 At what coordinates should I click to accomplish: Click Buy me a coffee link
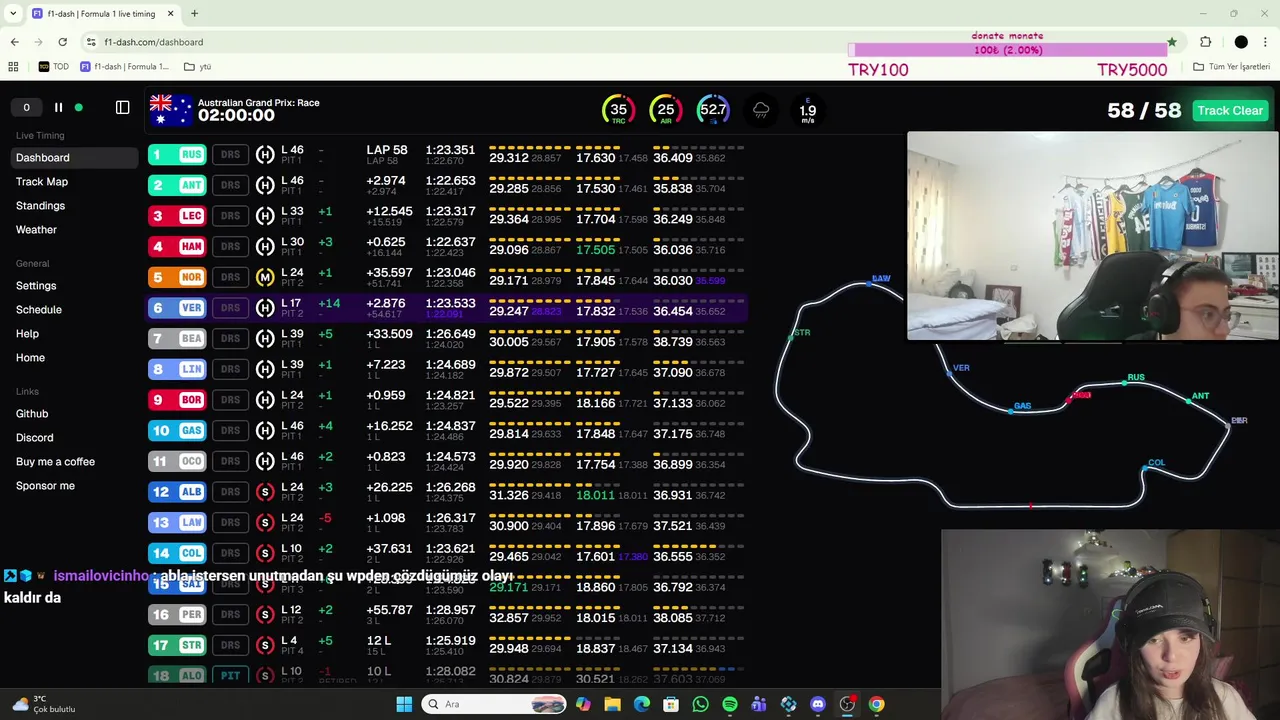[55, 462]
